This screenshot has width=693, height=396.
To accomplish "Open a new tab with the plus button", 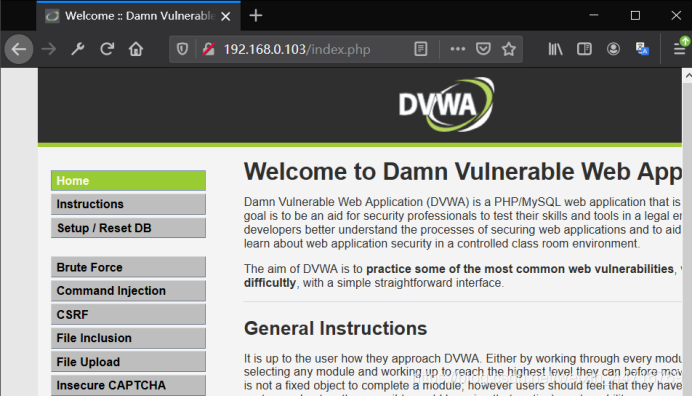I will tap(256, 16).
